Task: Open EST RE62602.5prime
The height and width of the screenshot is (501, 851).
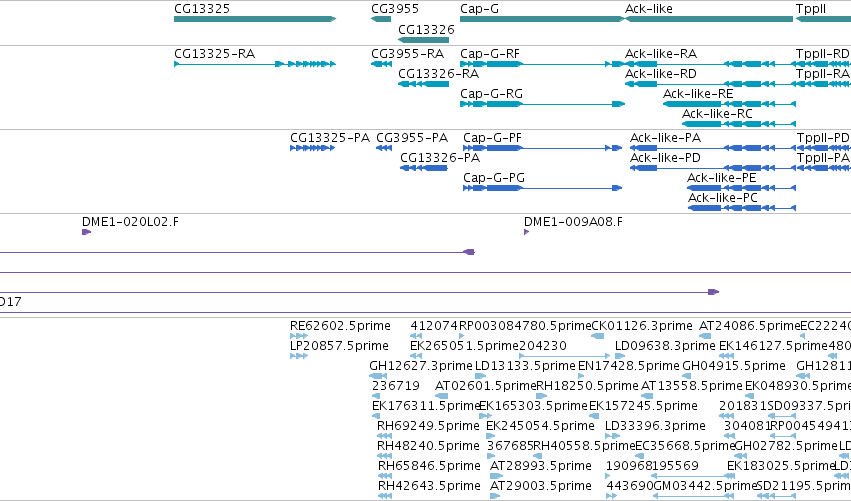Action: [x=340, y=326]
